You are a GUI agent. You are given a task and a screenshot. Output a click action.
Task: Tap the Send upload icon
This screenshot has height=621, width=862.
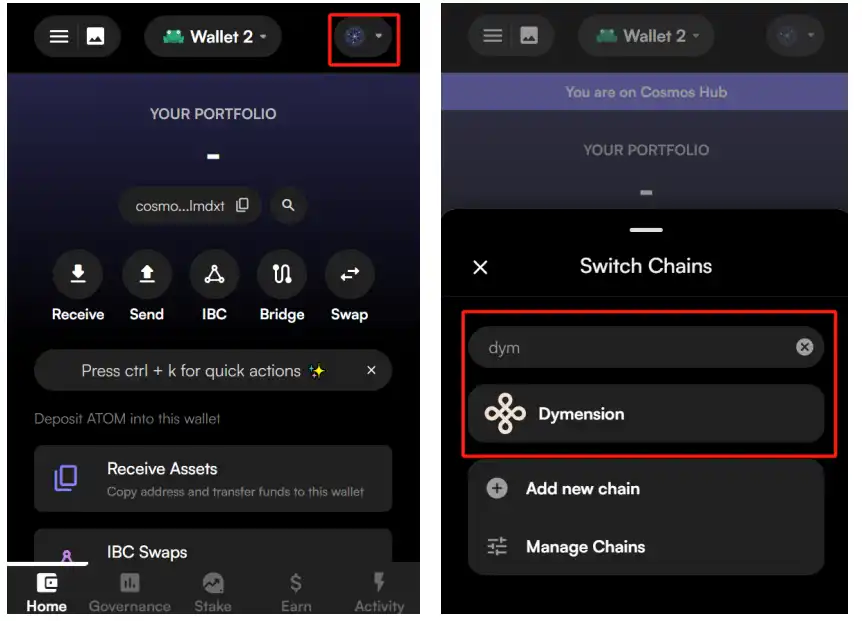pyautogui.click(x=147, y=274)
